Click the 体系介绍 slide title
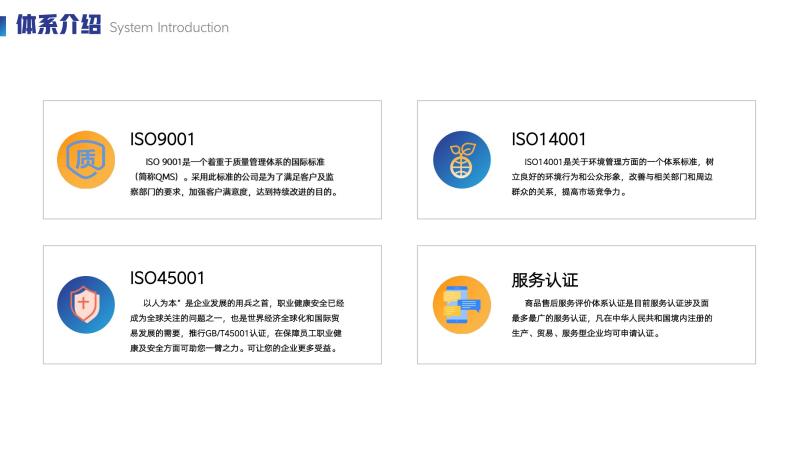The height and width of the screenshot is (450, 800). point(58,26)
